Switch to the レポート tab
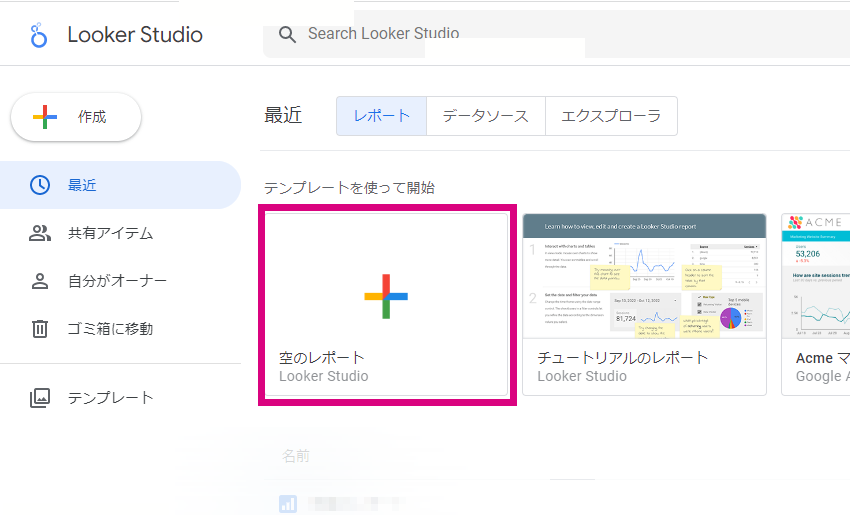850x515 pixels. (382, 116)
